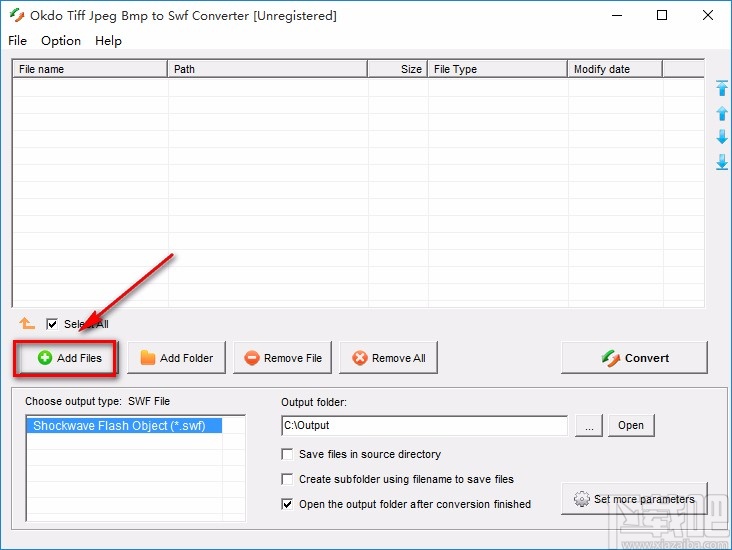Enable Create subfolder using filename option
The width and height of the screenshot is (732, 550).
pyautogui.click(x=288, y=479)
